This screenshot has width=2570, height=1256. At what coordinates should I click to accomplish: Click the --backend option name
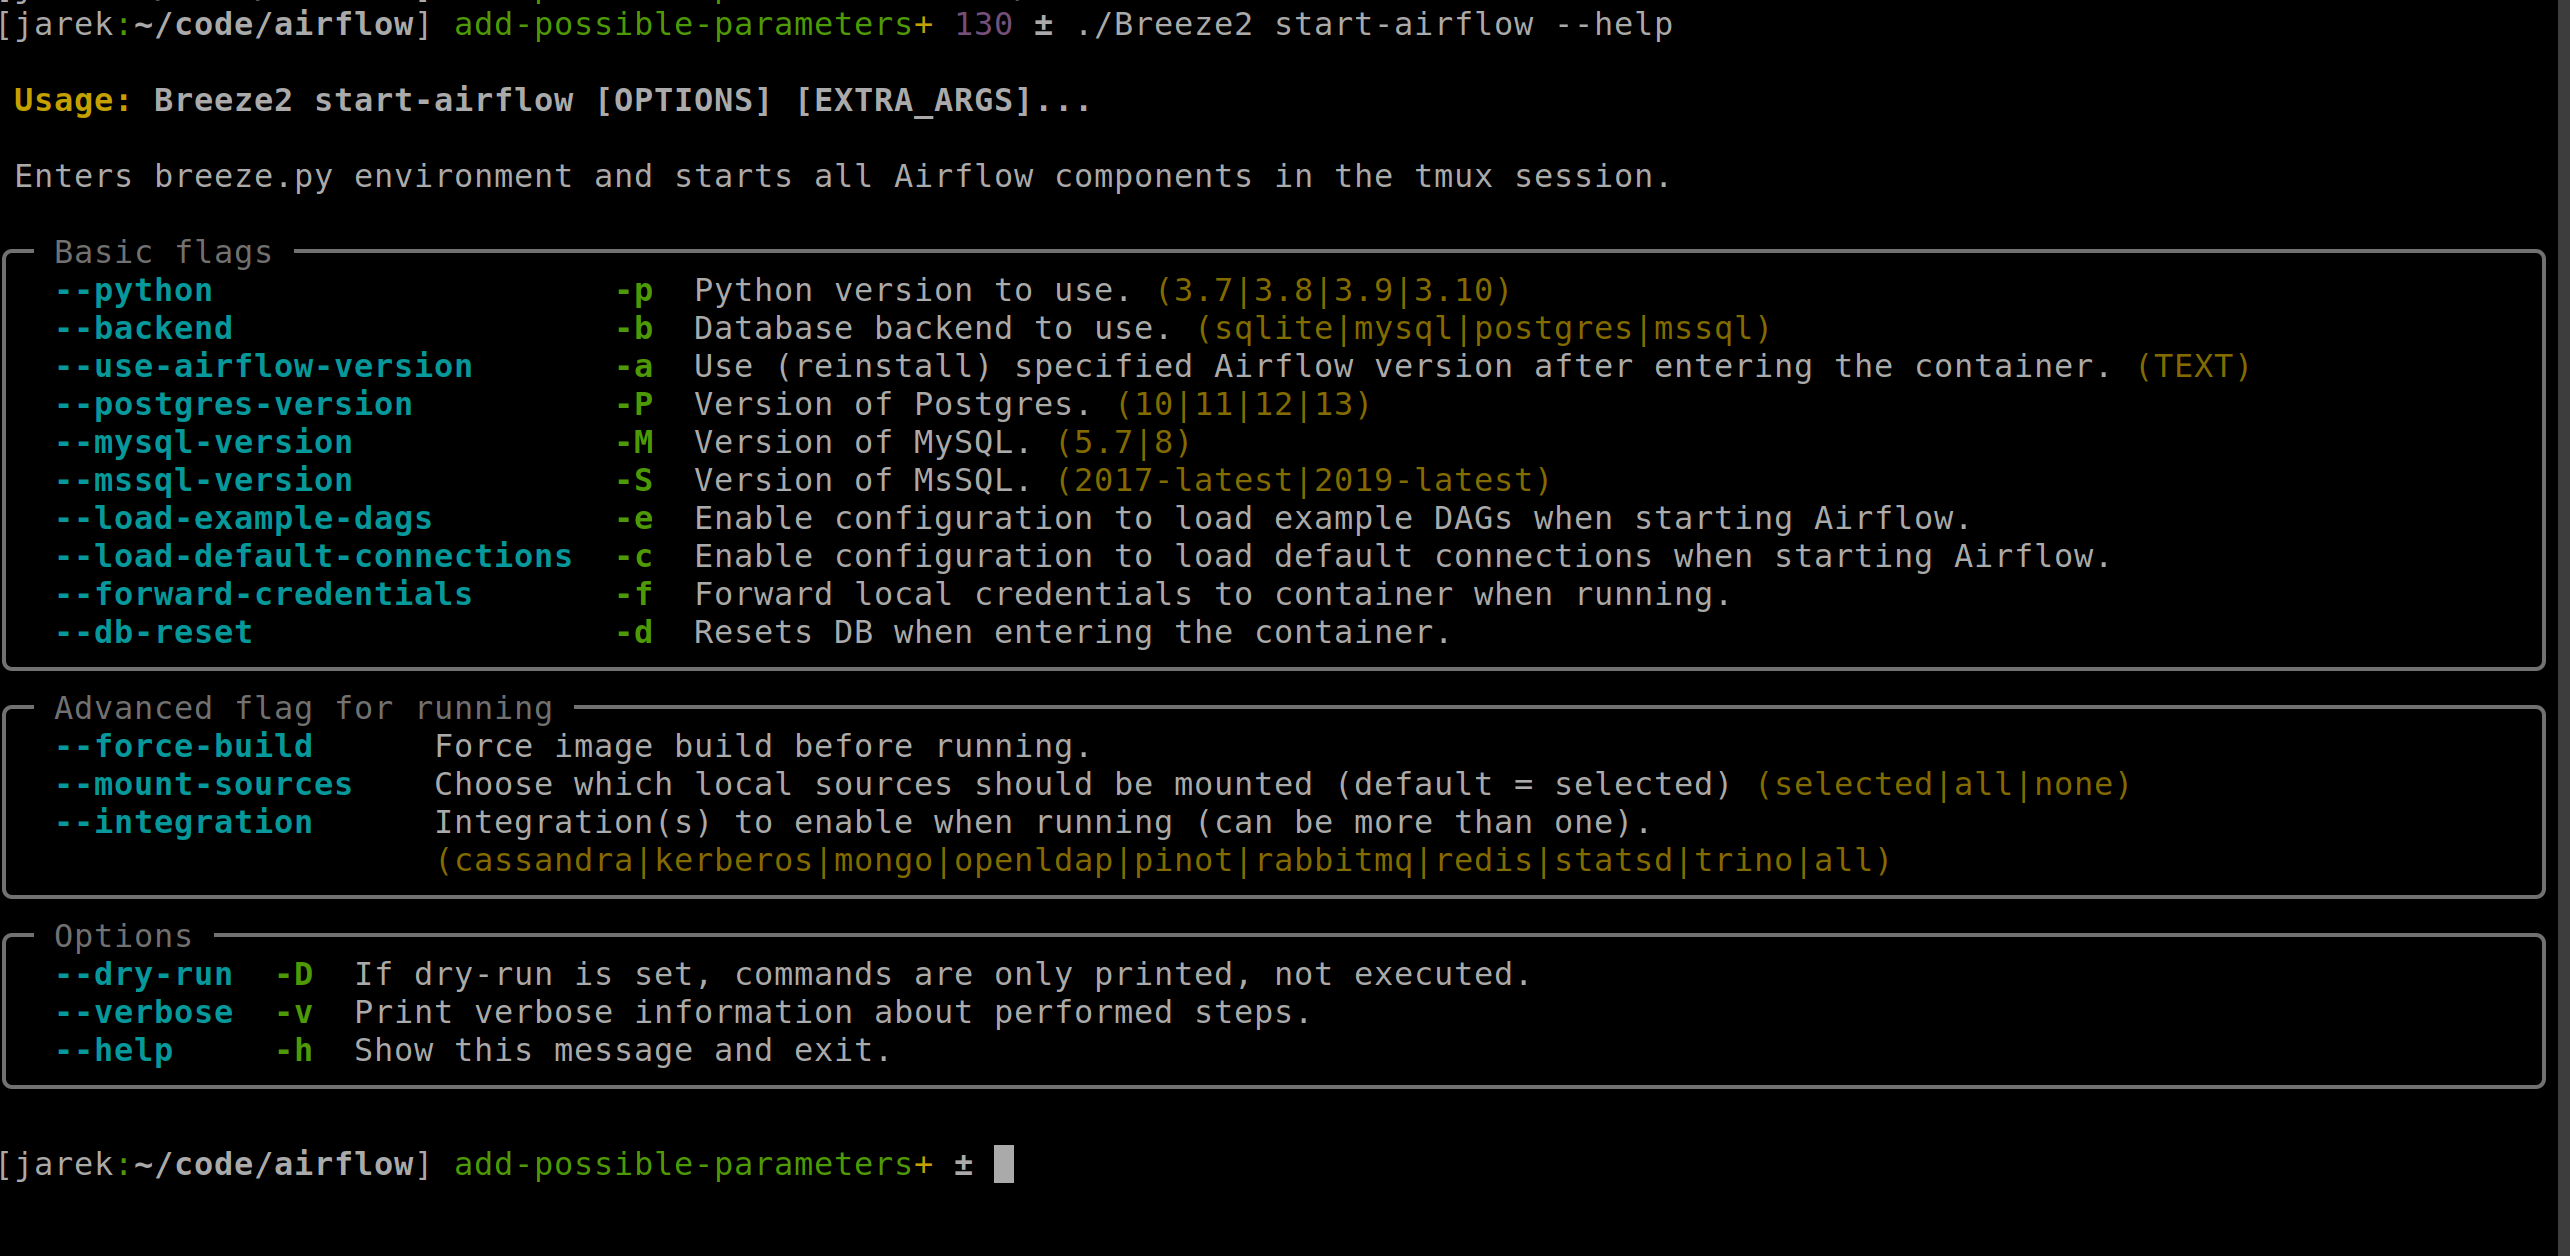143,329
